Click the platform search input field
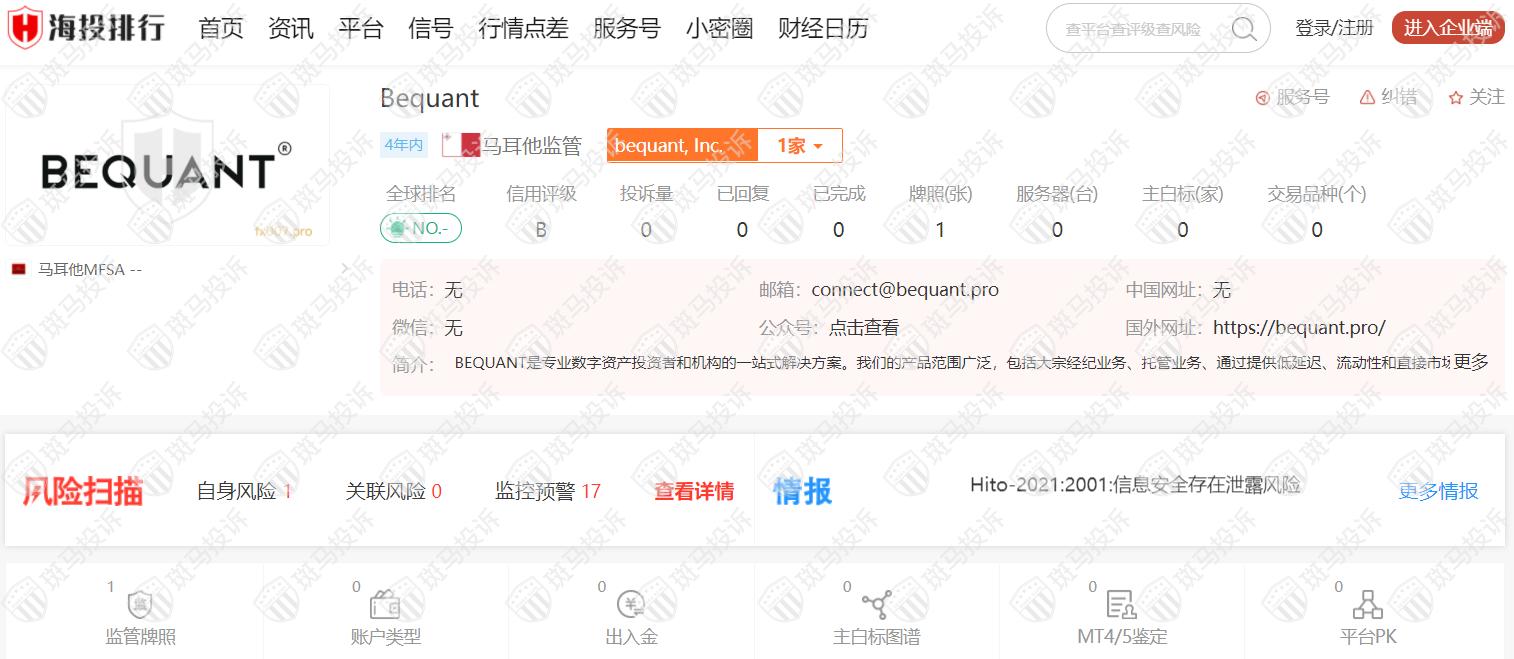The image size is (1514, 659). 1135,29
